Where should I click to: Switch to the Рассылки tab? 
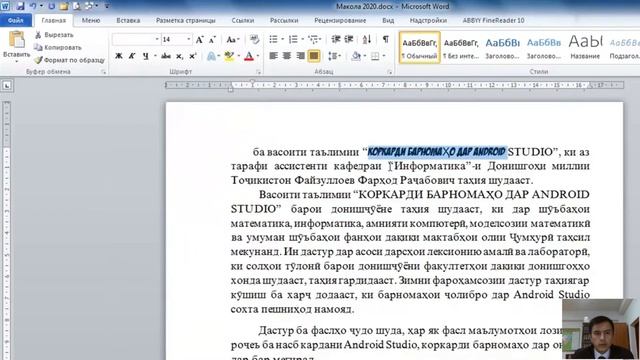click(284, 20)
